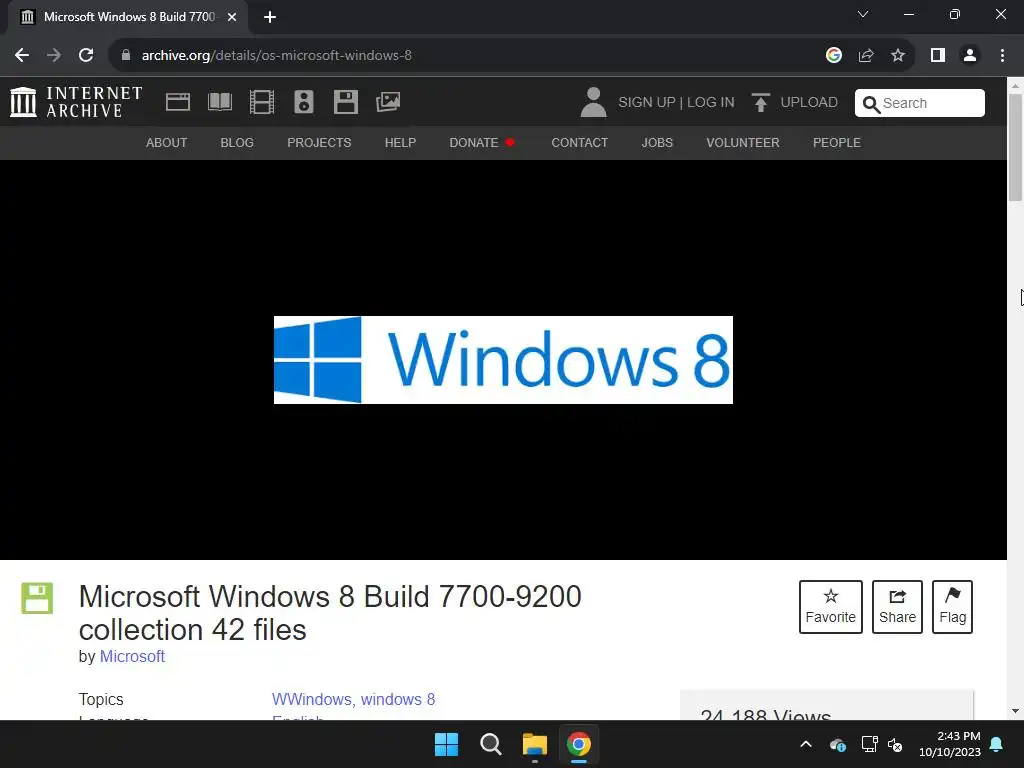The height and width of the screenshot is (768, 1024).
Task: Click the Share button
Action: coord(897,607)
